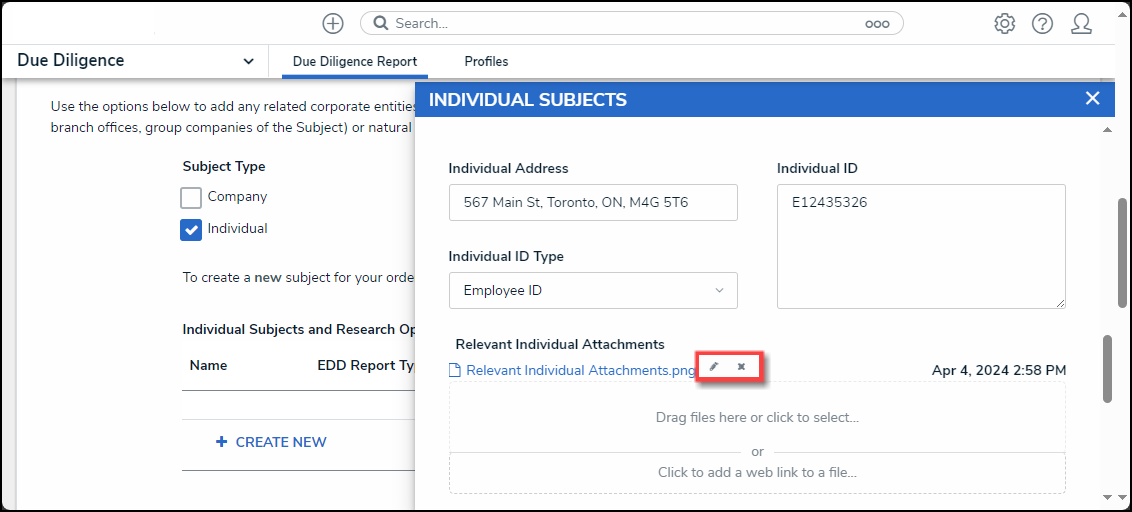This screenshot has width=1132, height=512.
Task: Select the Due Diligence Report tab
Action: pyautogui.click(x=354, y=61)
